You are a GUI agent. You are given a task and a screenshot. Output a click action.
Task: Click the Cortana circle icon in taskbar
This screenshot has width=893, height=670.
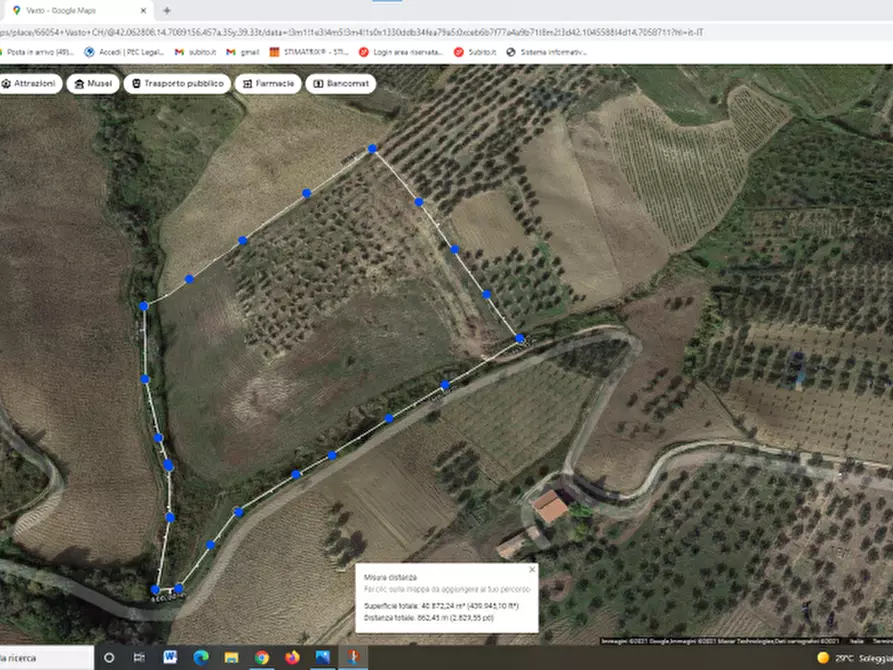[109, 658]
